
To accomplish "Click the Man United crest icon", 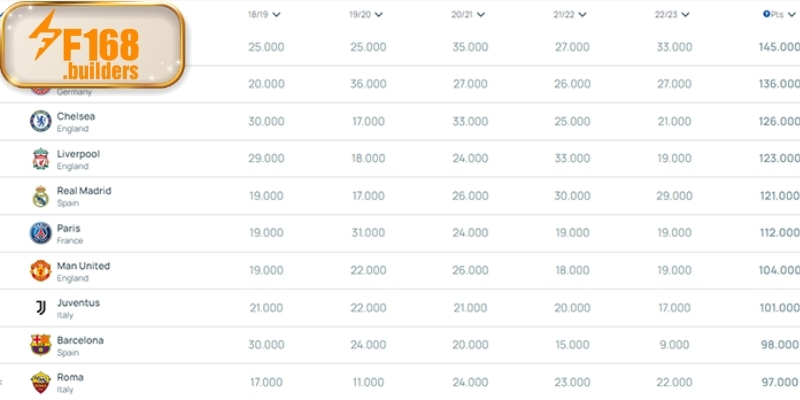I will (40, 270).
